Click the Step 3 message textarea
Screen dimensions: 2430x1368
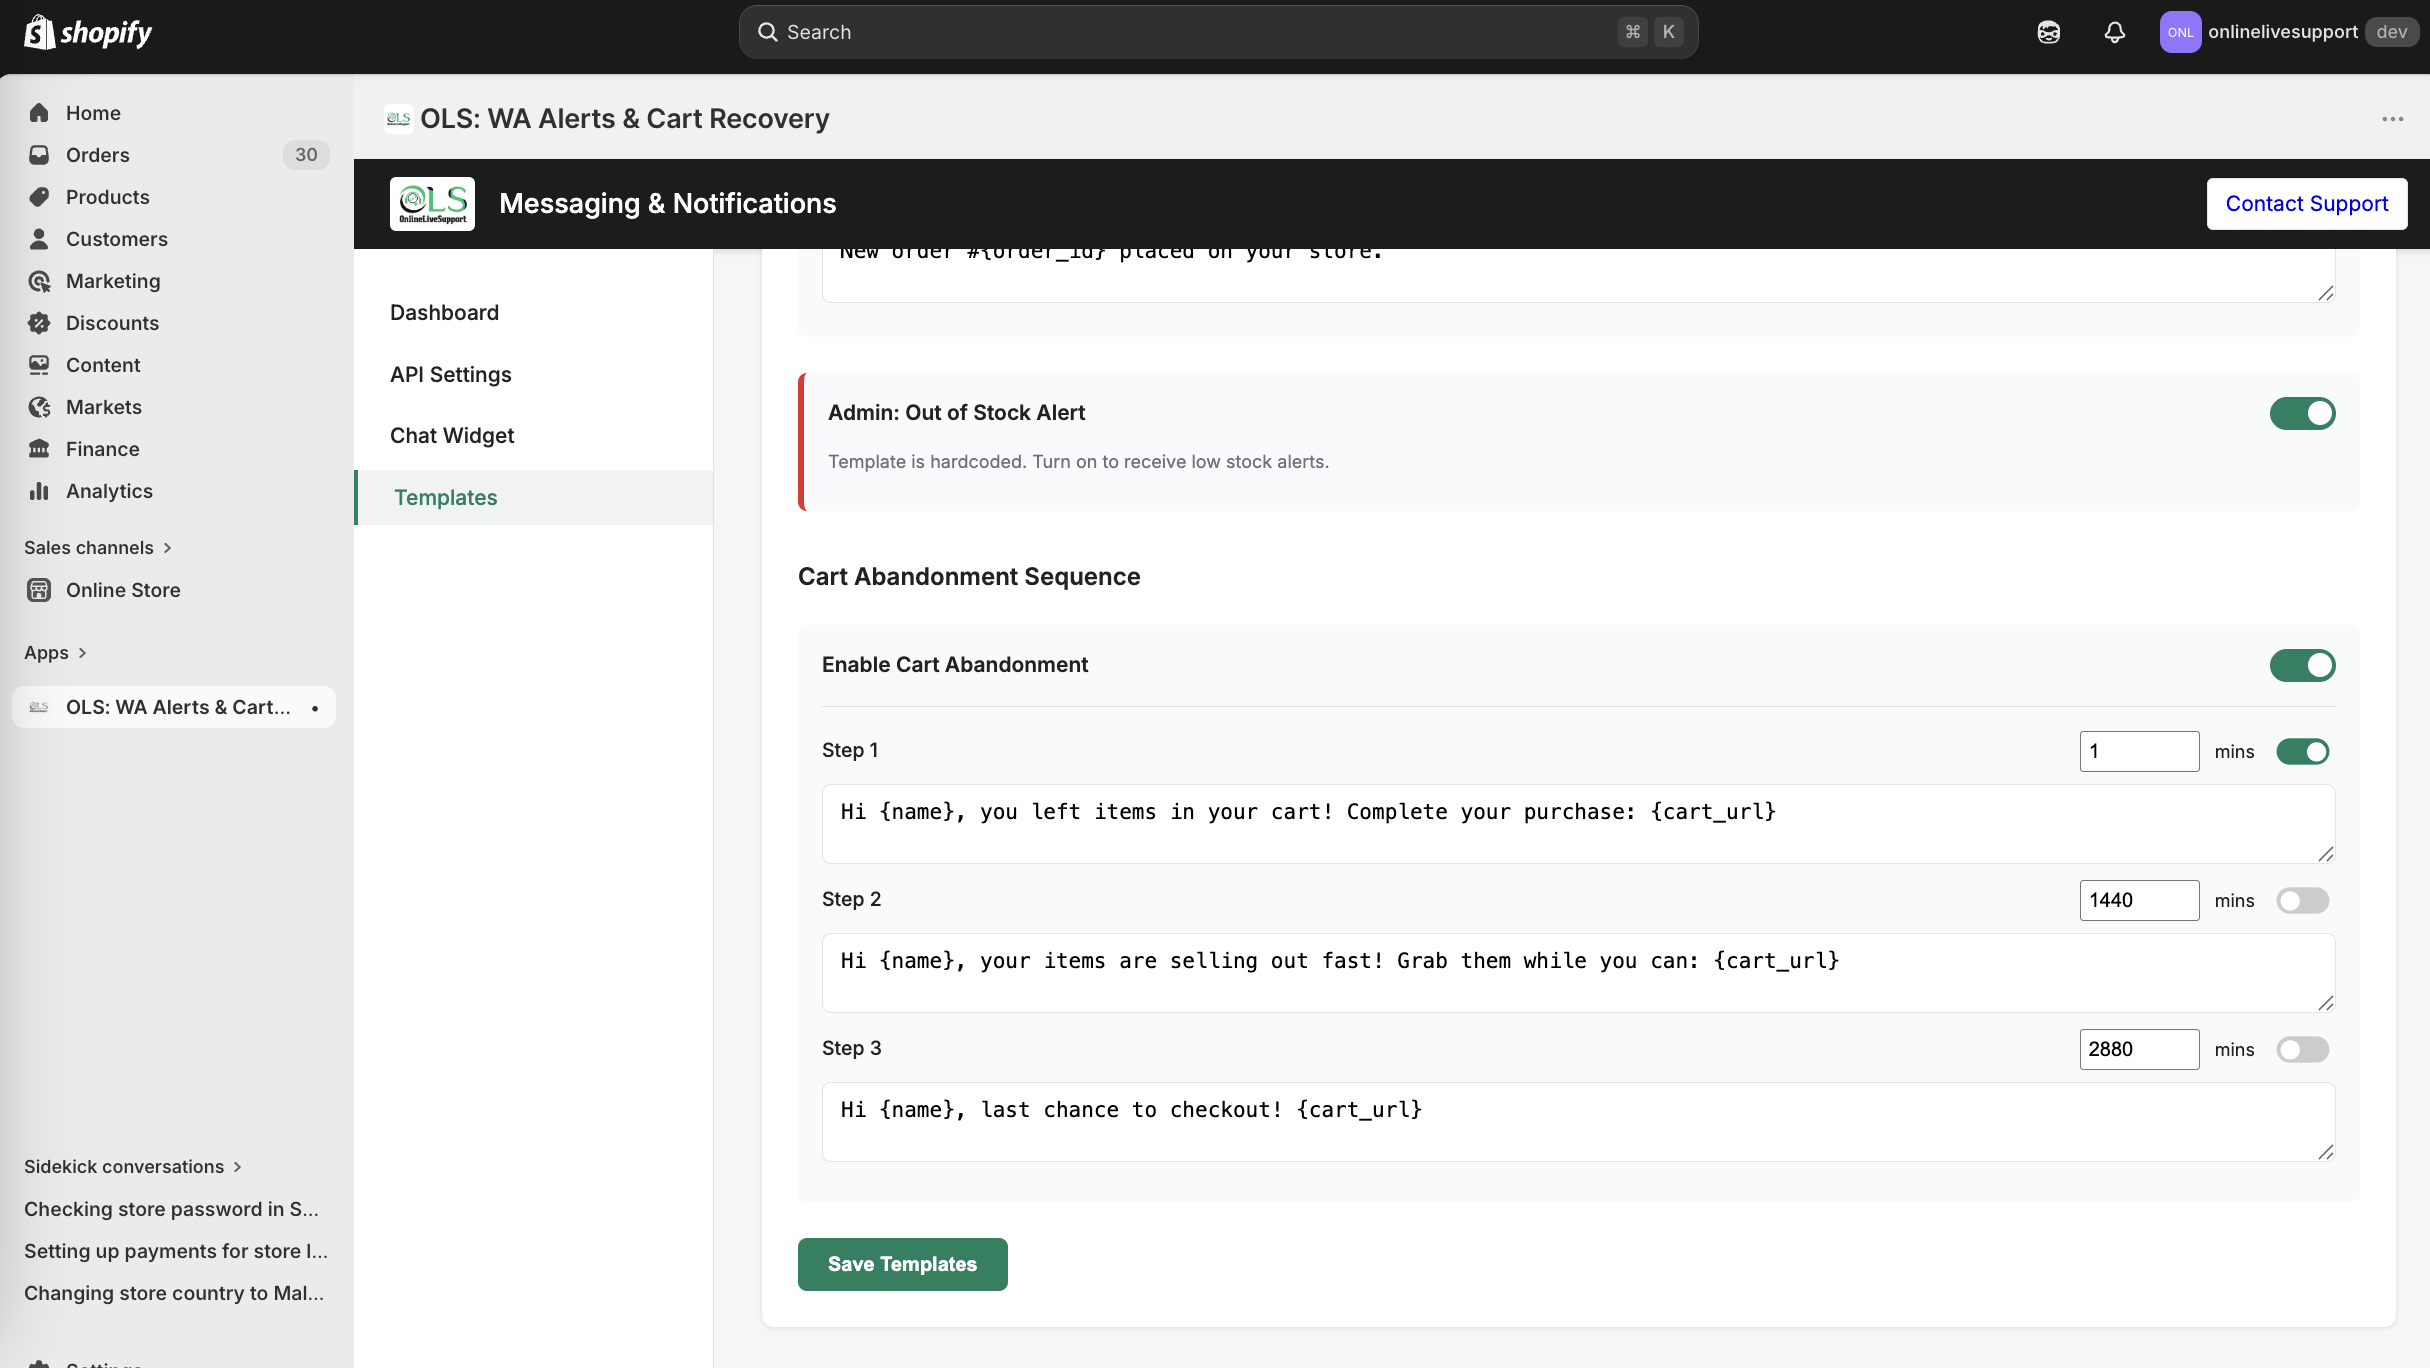1578,1122
